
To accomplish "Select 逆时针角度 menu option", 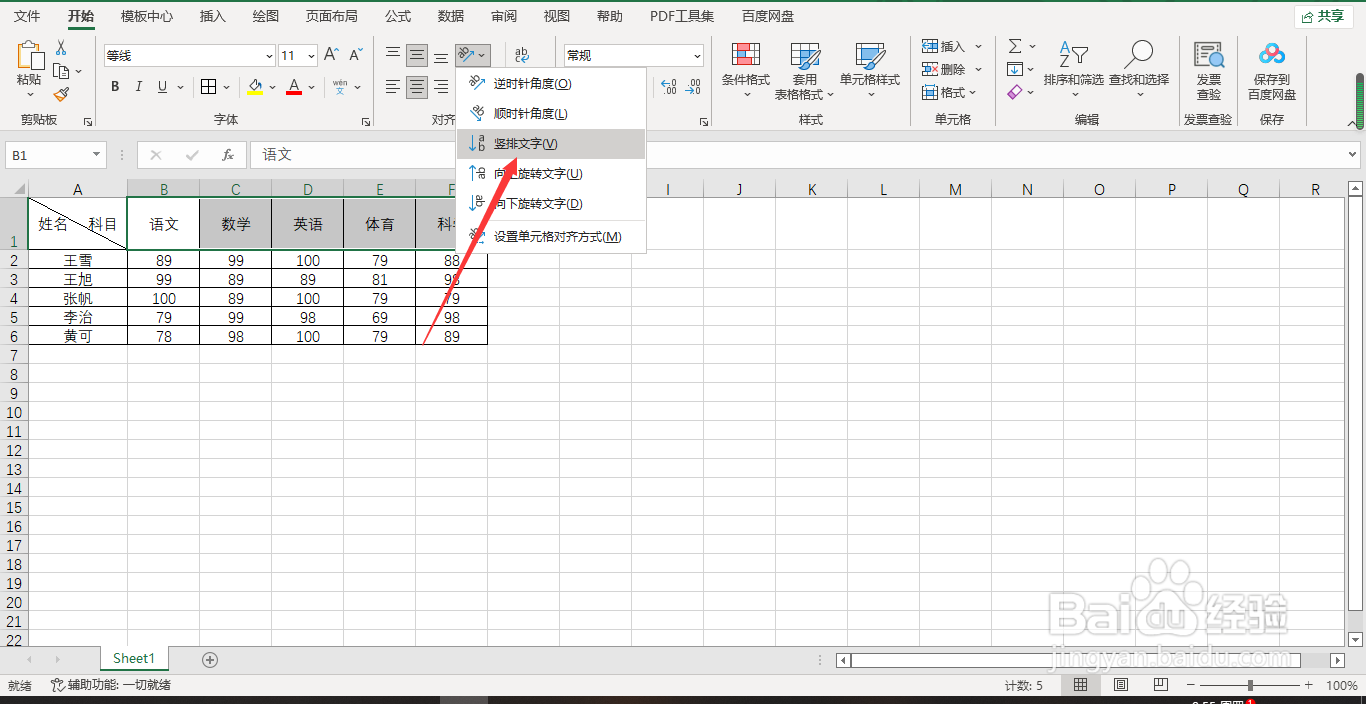I will [551, 84].
